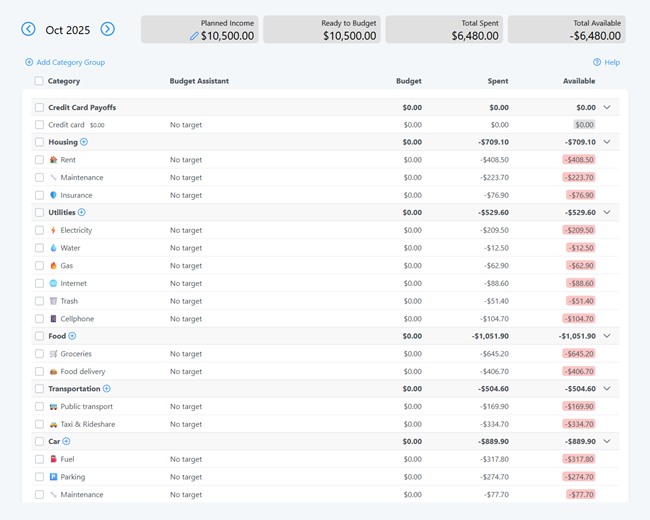The height and width of the screenshot is (520, 650).
Task: Open the Help link
Action: point(607,62)
